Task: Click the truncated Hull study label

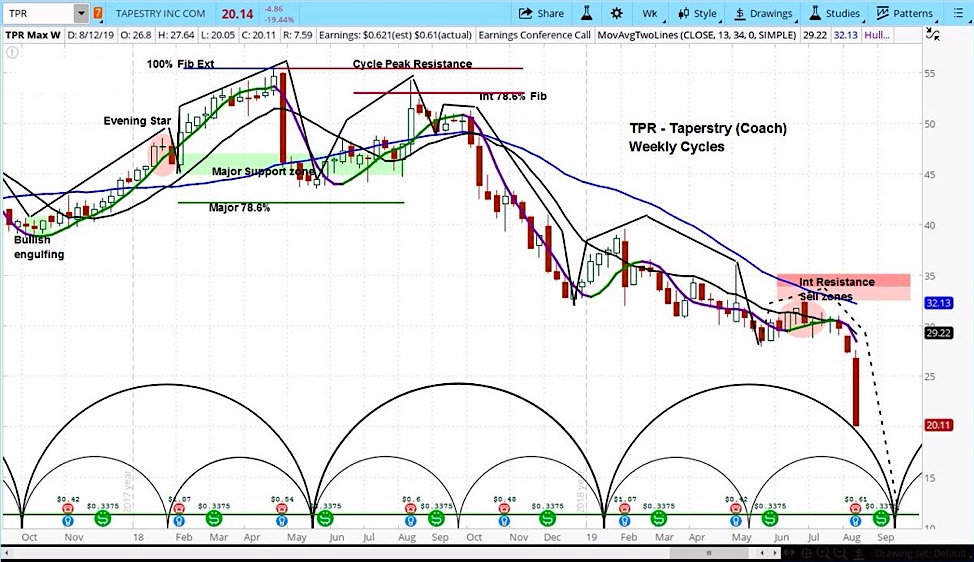Action: (876, 35)
